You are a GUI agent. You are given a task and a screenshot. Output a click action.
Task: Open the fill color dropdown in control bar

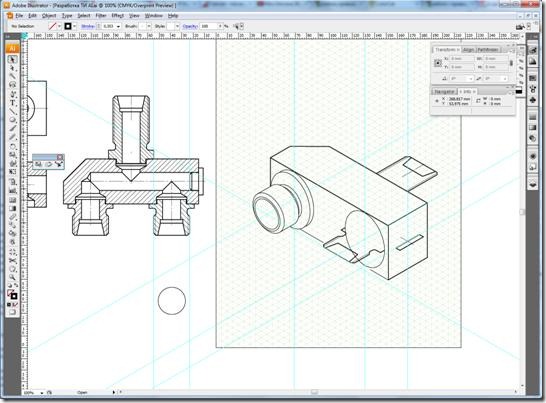pyautogui.click(x=59, y=26)
